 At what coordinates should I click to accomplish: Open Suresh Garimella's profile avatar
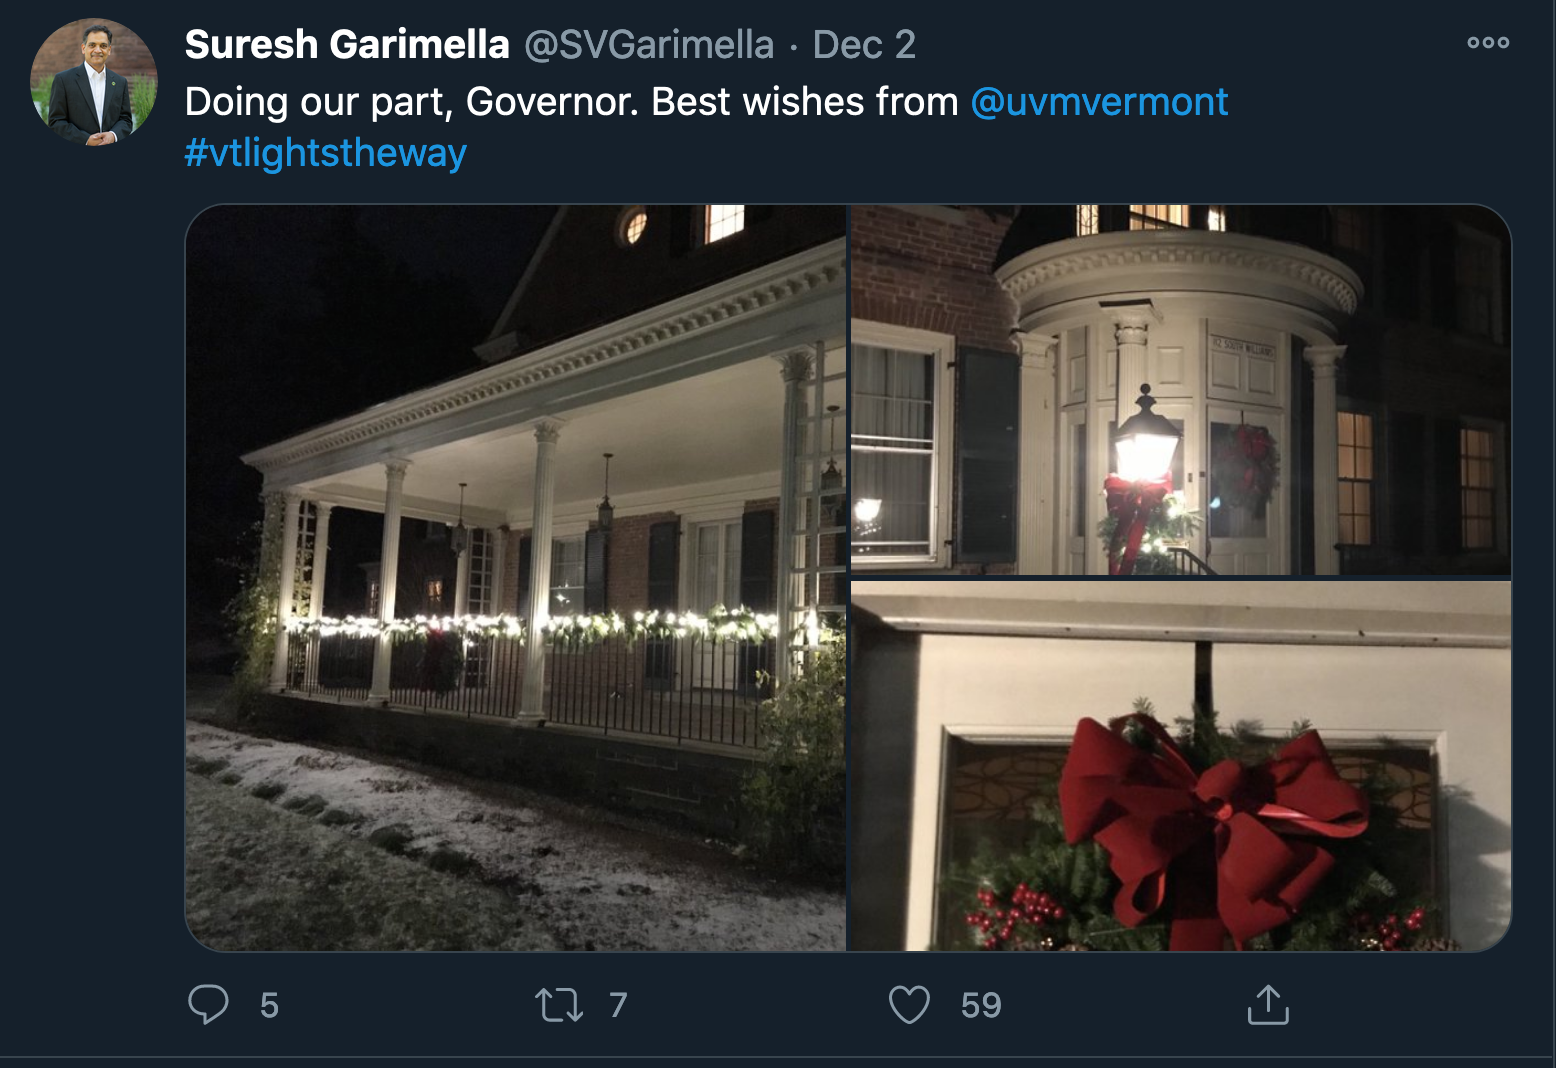[x=94, y=81]
